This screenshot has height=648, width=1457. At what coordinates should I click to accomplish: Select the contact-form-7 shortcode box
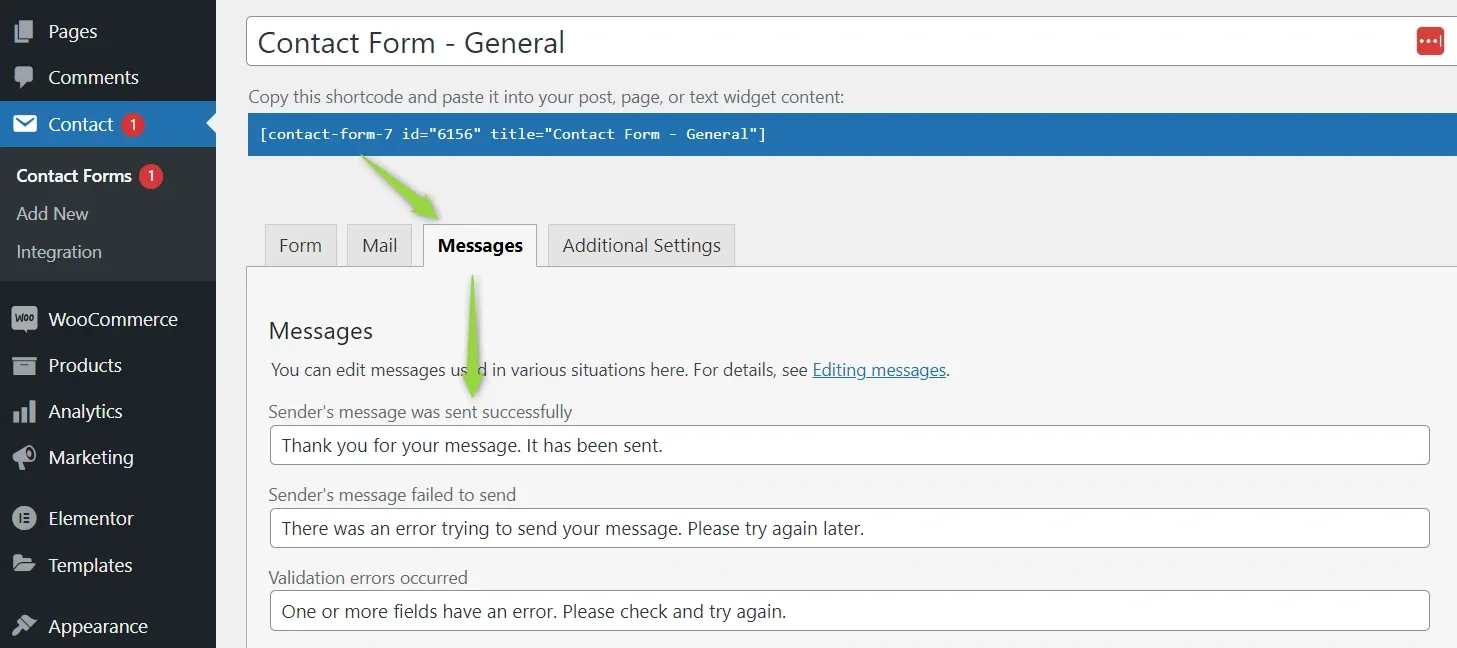click(x=852, y=134)
